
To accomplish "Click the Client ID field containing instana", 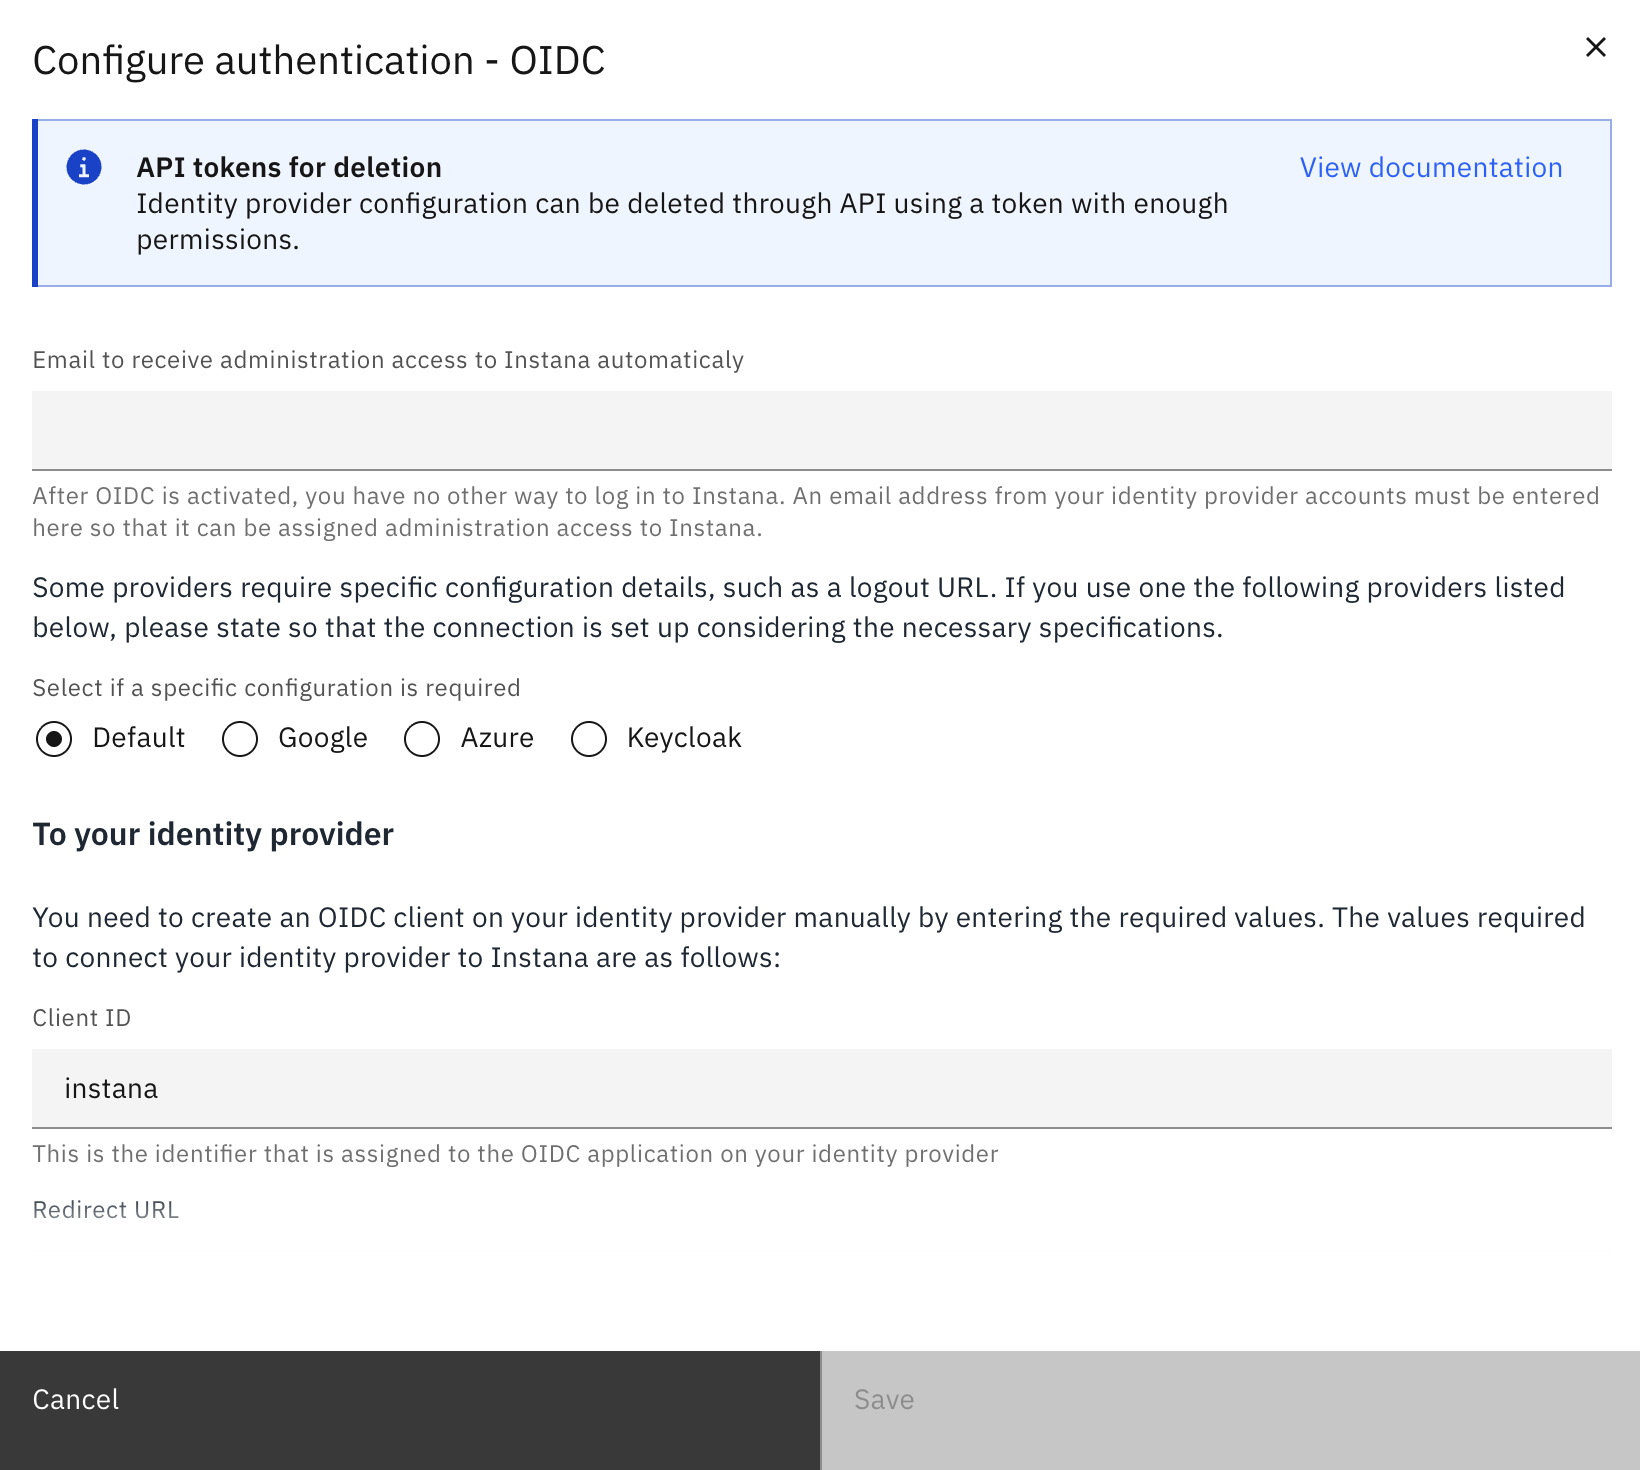I will (x=822, y=1088).
